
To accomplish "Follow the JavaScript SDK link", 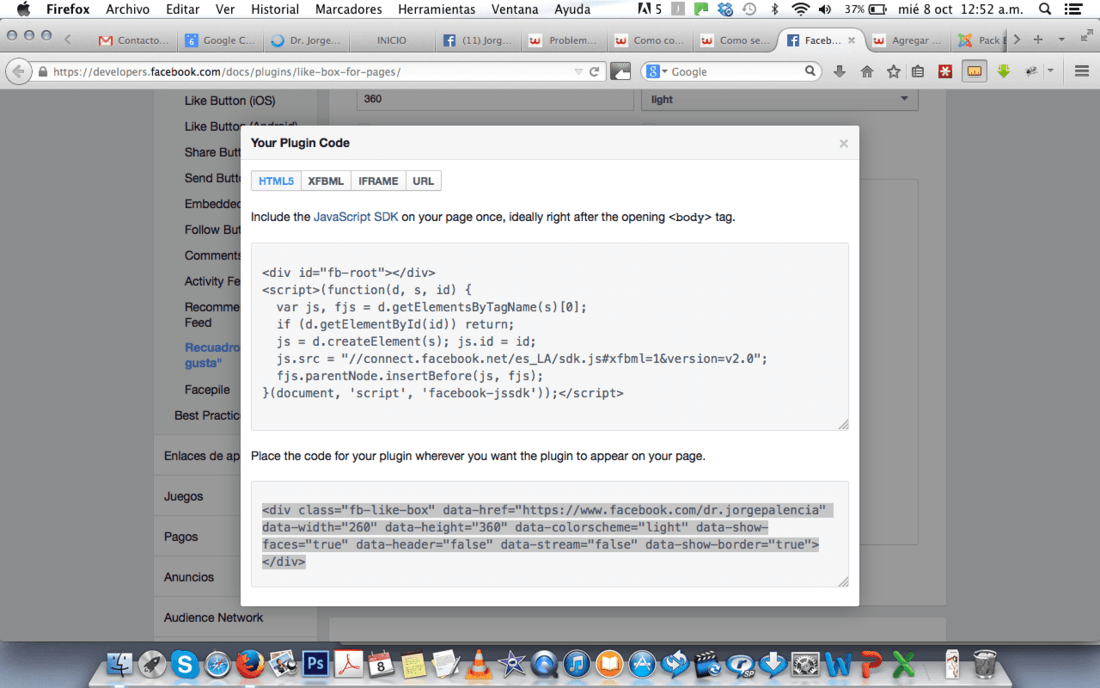I will click(356, 217).
